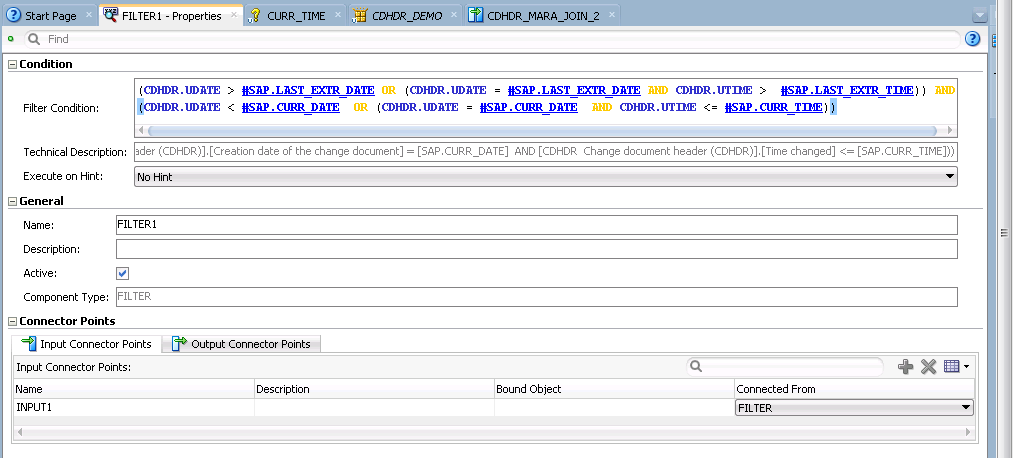Image resolution: width=1018 pixels, height=458 pixels.
Task: Click the Connected From column header
Action: click(x=854, y=389)
